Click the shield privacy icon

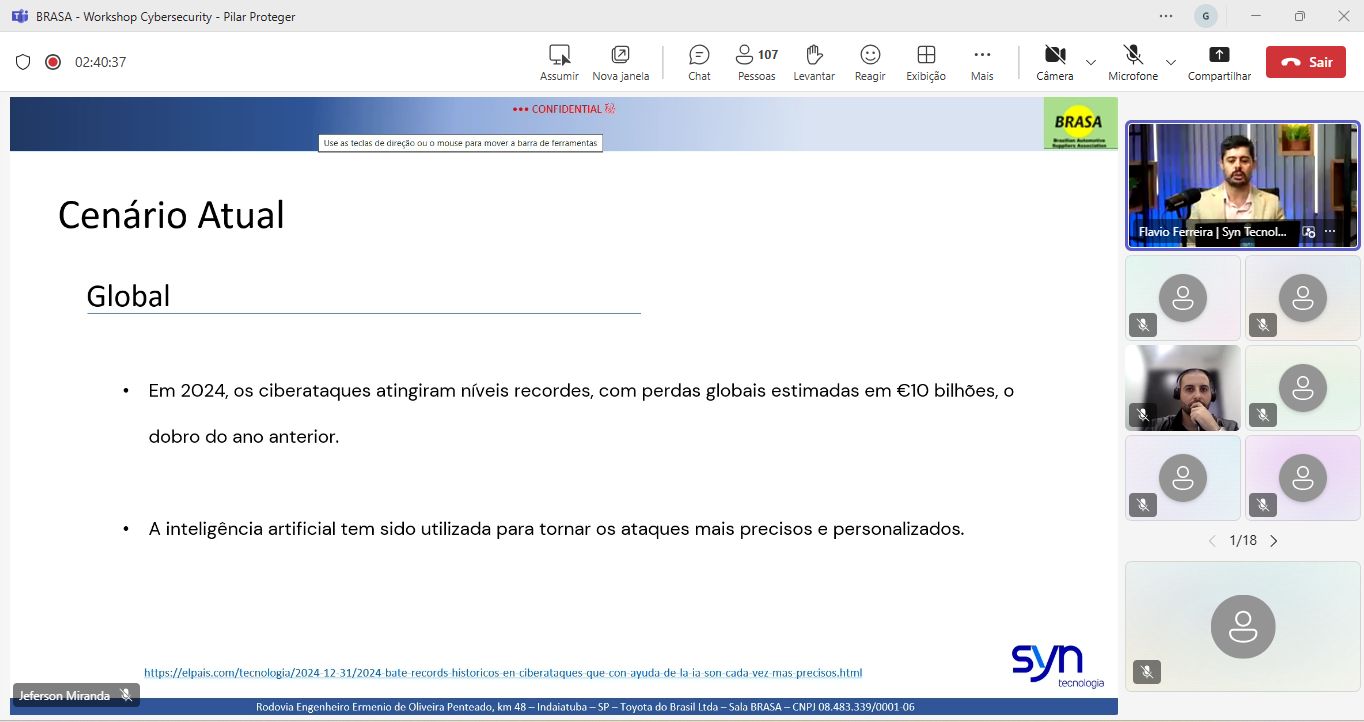pyautogui.click(x=23, y=62)
